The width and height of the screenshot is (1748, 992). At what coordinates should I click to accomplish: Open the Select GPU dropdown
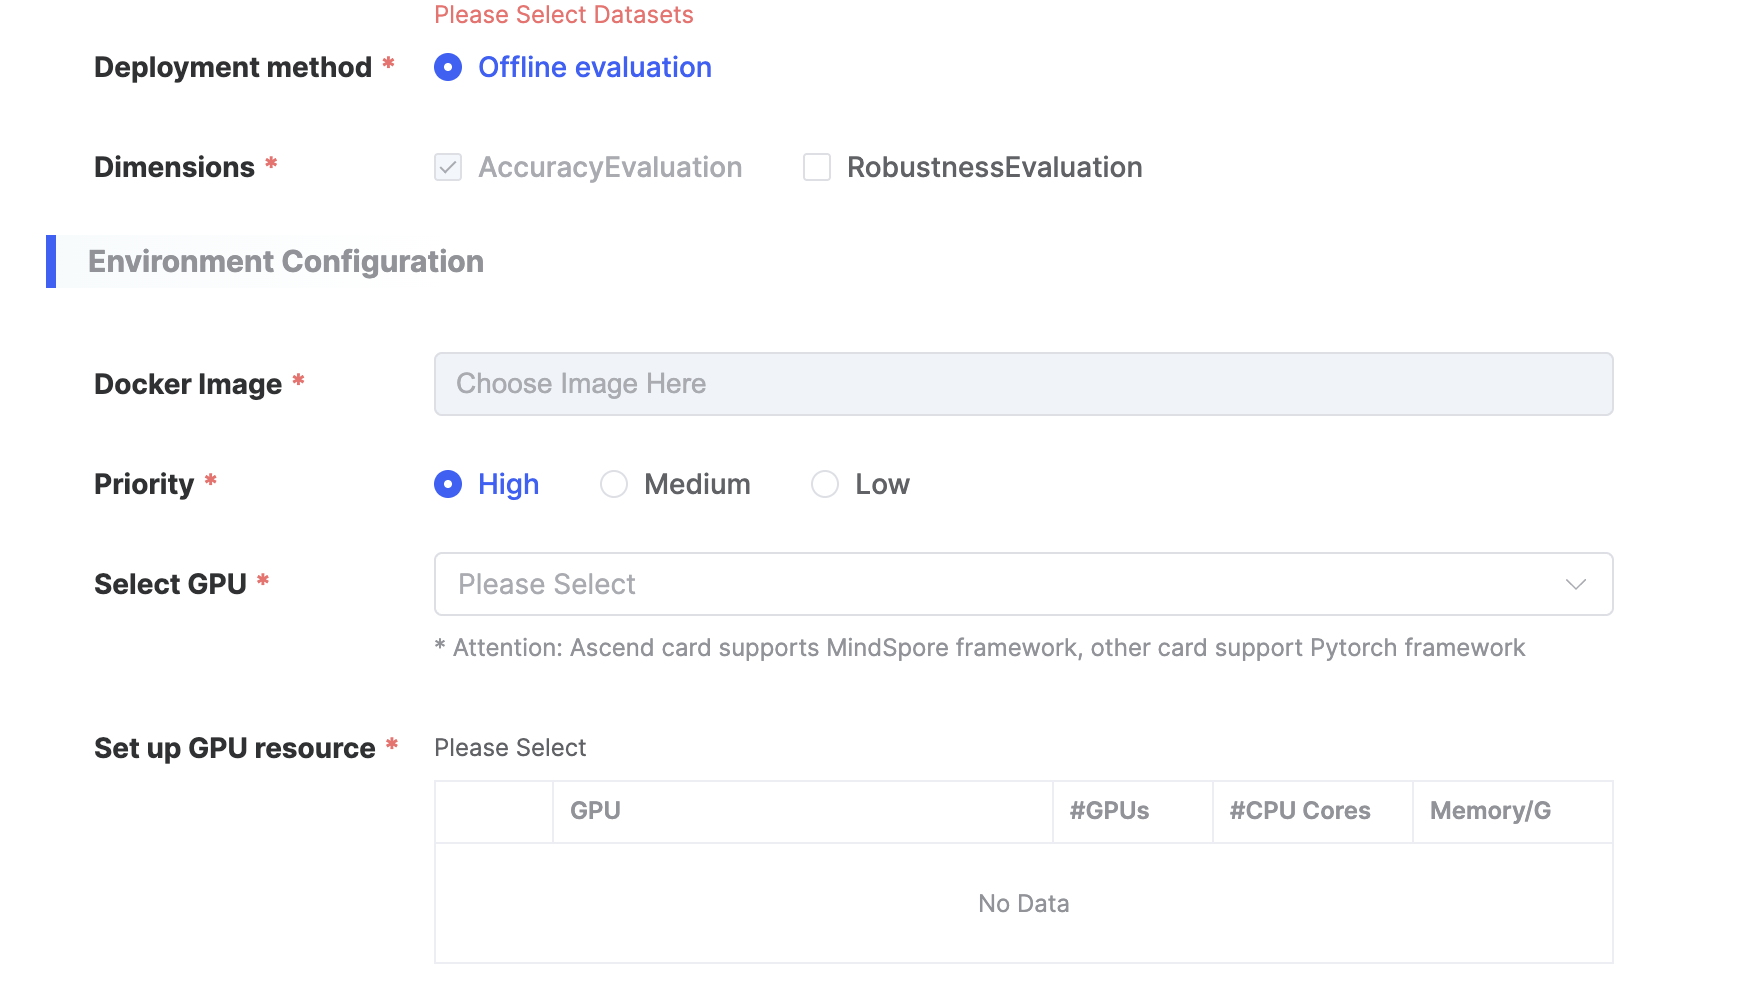pyautogui.click(x=1000, y=584)
